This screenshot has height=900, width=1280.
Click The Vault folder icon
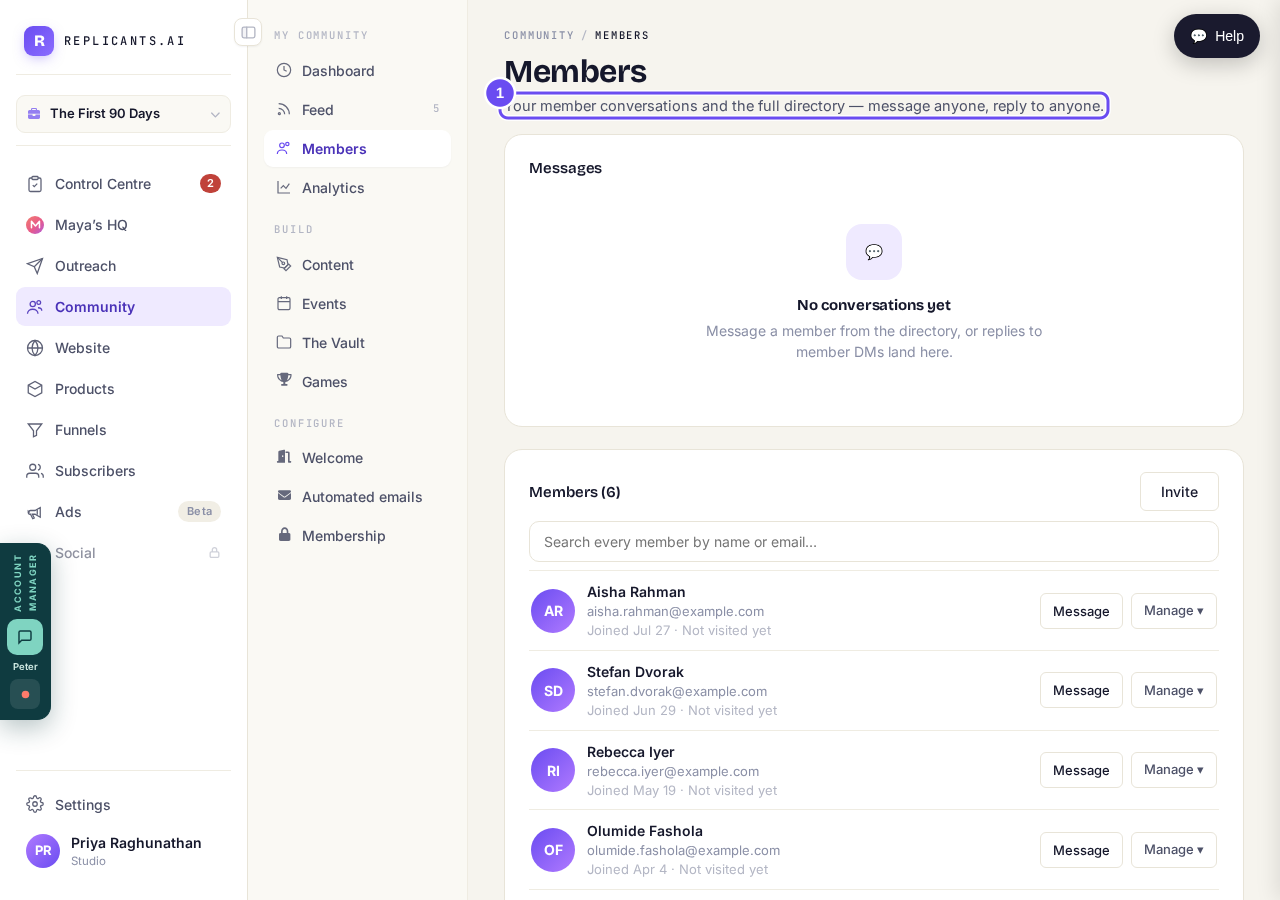point(284,342)
